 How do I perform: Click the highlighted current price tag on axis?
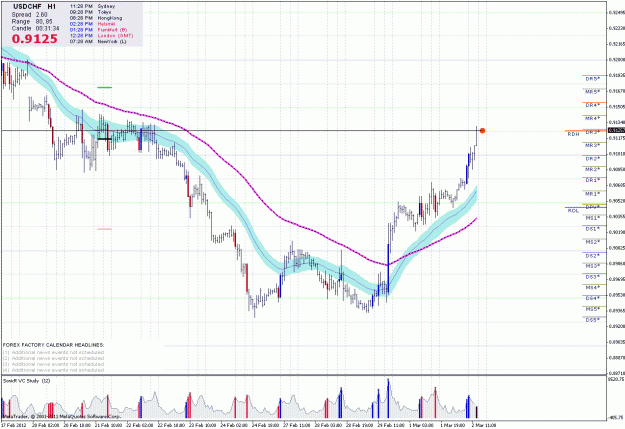point(615,130)
